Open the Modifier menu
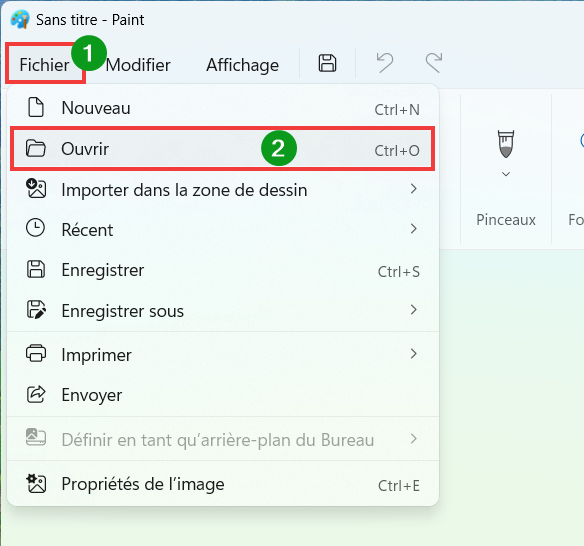584x546 pixels. point(138,65)
